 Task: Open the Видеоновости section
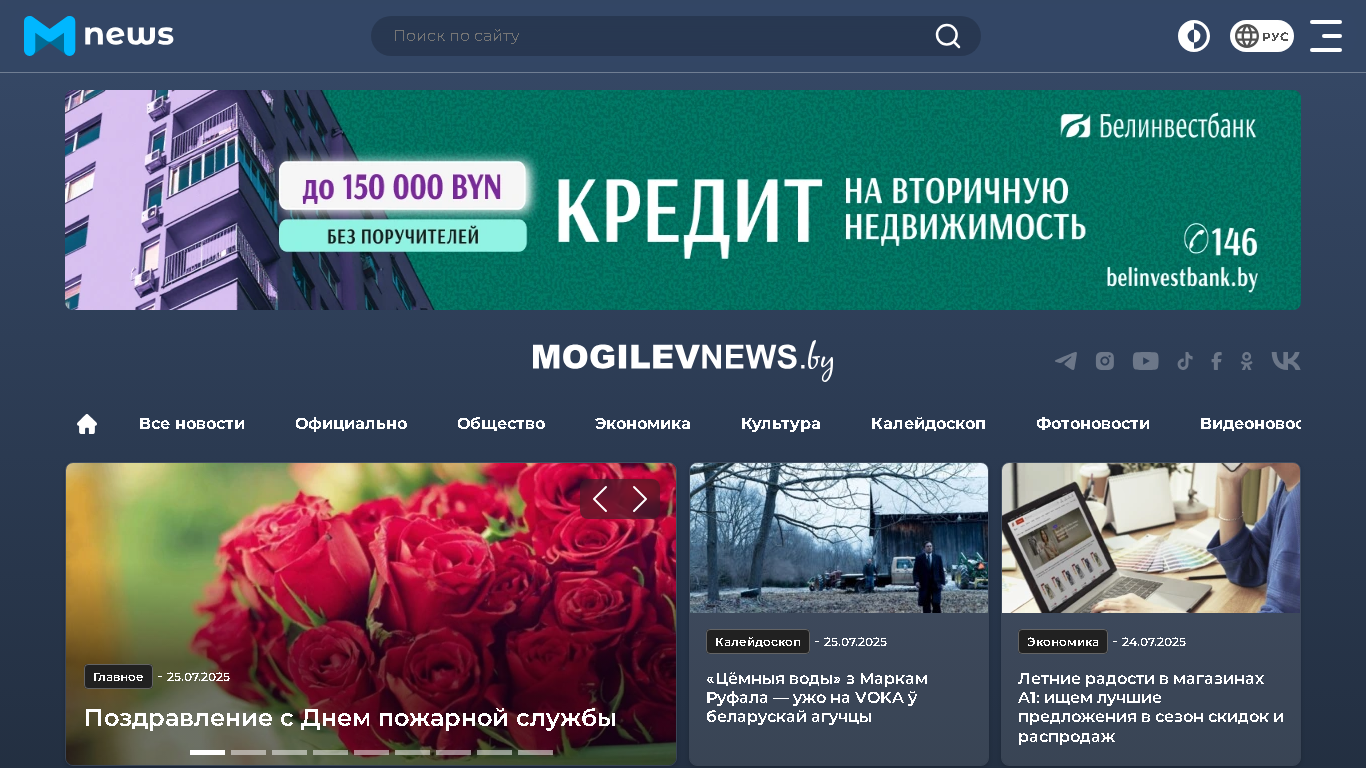(x=1250, y=424)
